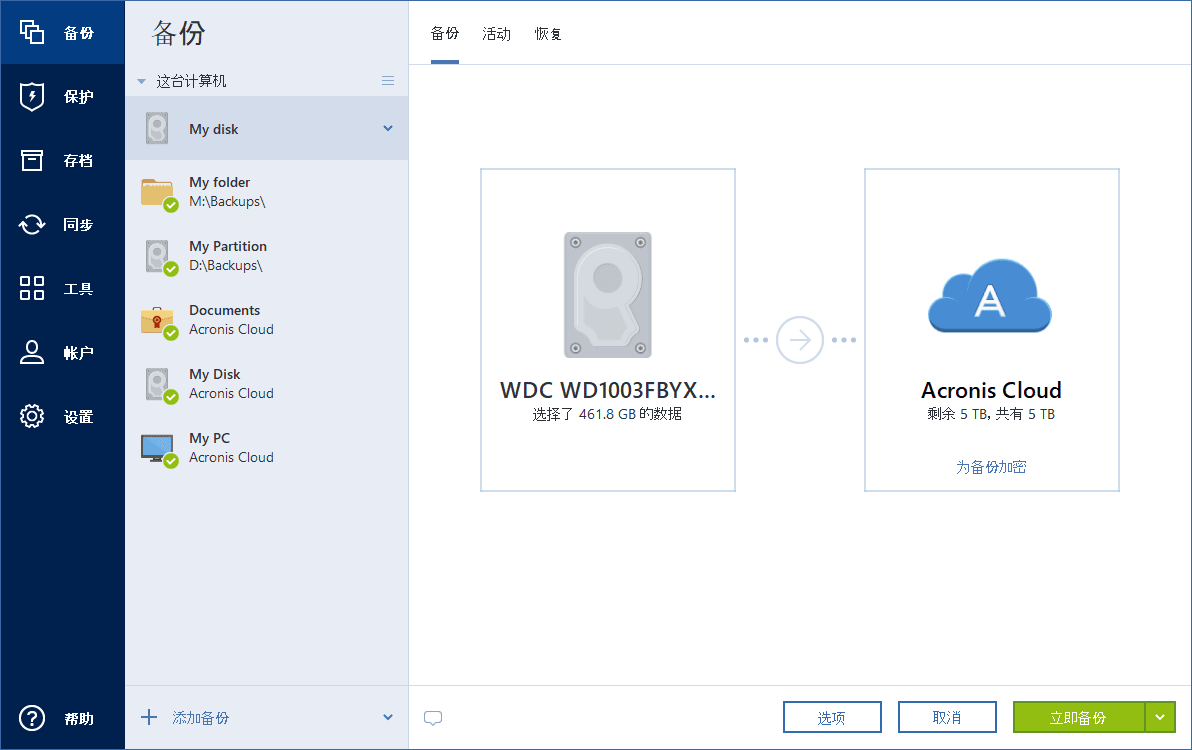The height and width of the screenshot is (750, 1192).
Task: Expand the My disk backup chevron
Action: coord(388,129)
